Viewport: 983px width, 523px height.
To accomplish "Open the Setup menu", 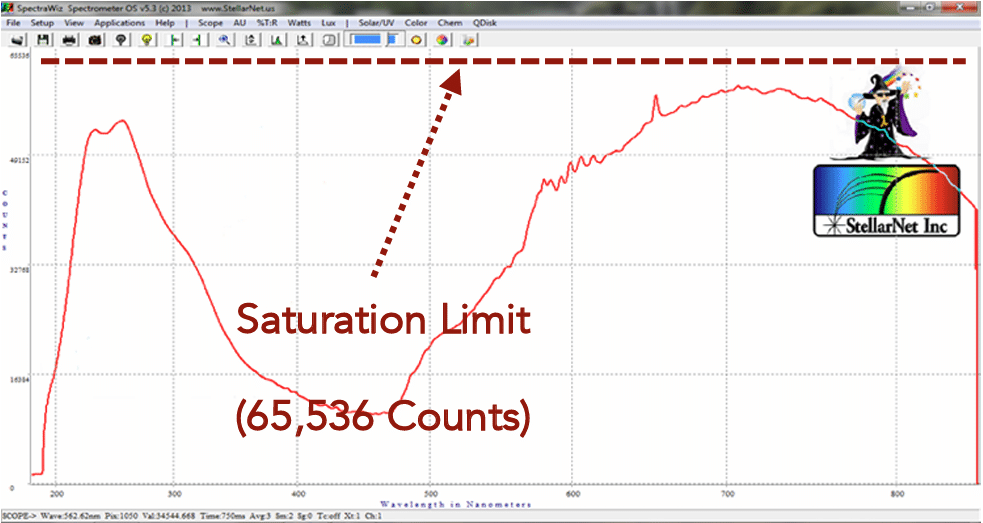I will 43,23.
